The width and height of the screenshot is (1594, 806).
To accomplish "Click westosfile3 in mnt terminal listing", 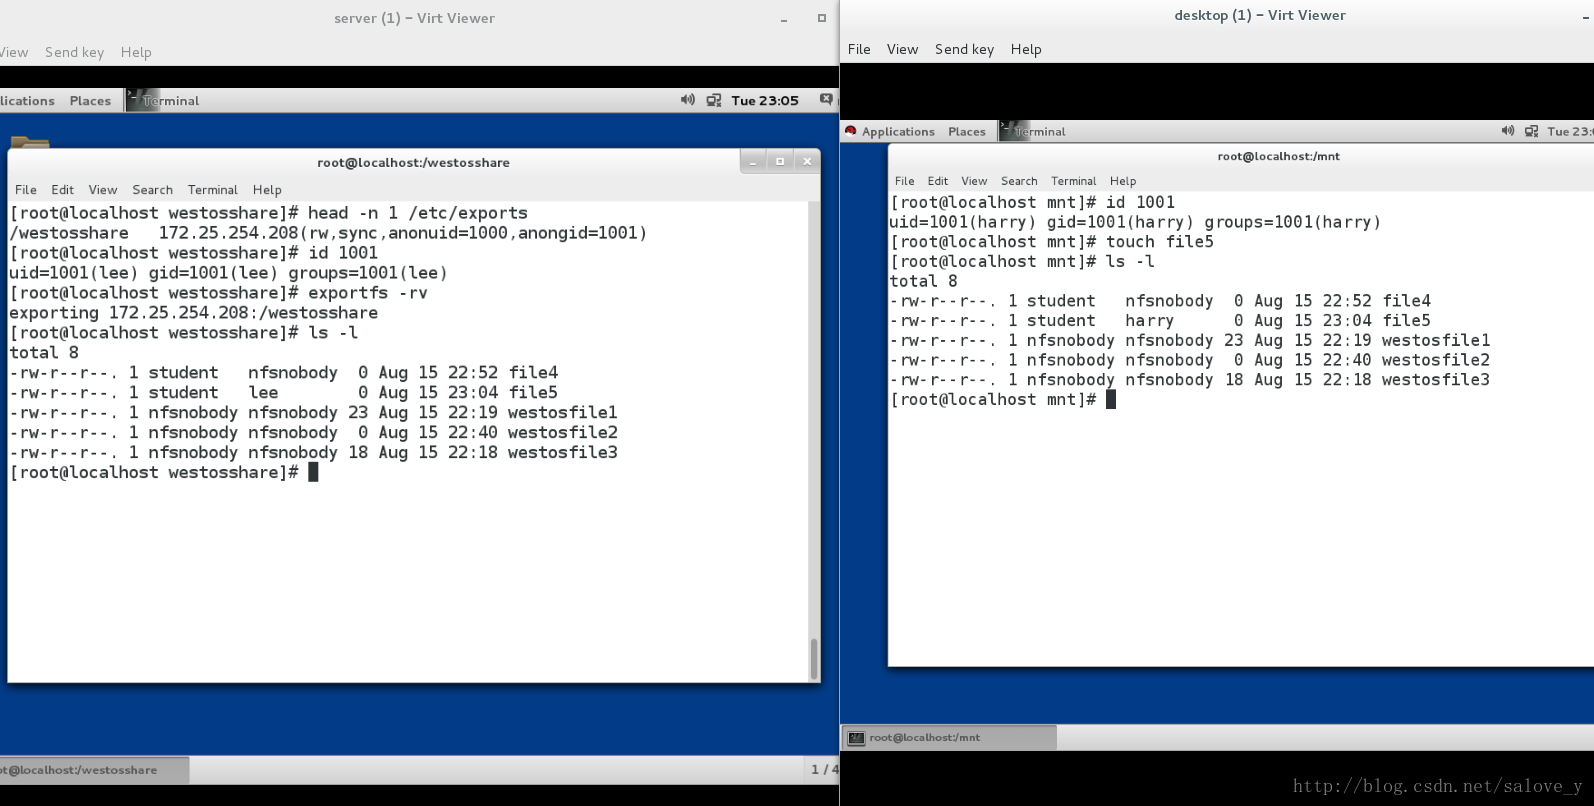I will point(1436,379).
